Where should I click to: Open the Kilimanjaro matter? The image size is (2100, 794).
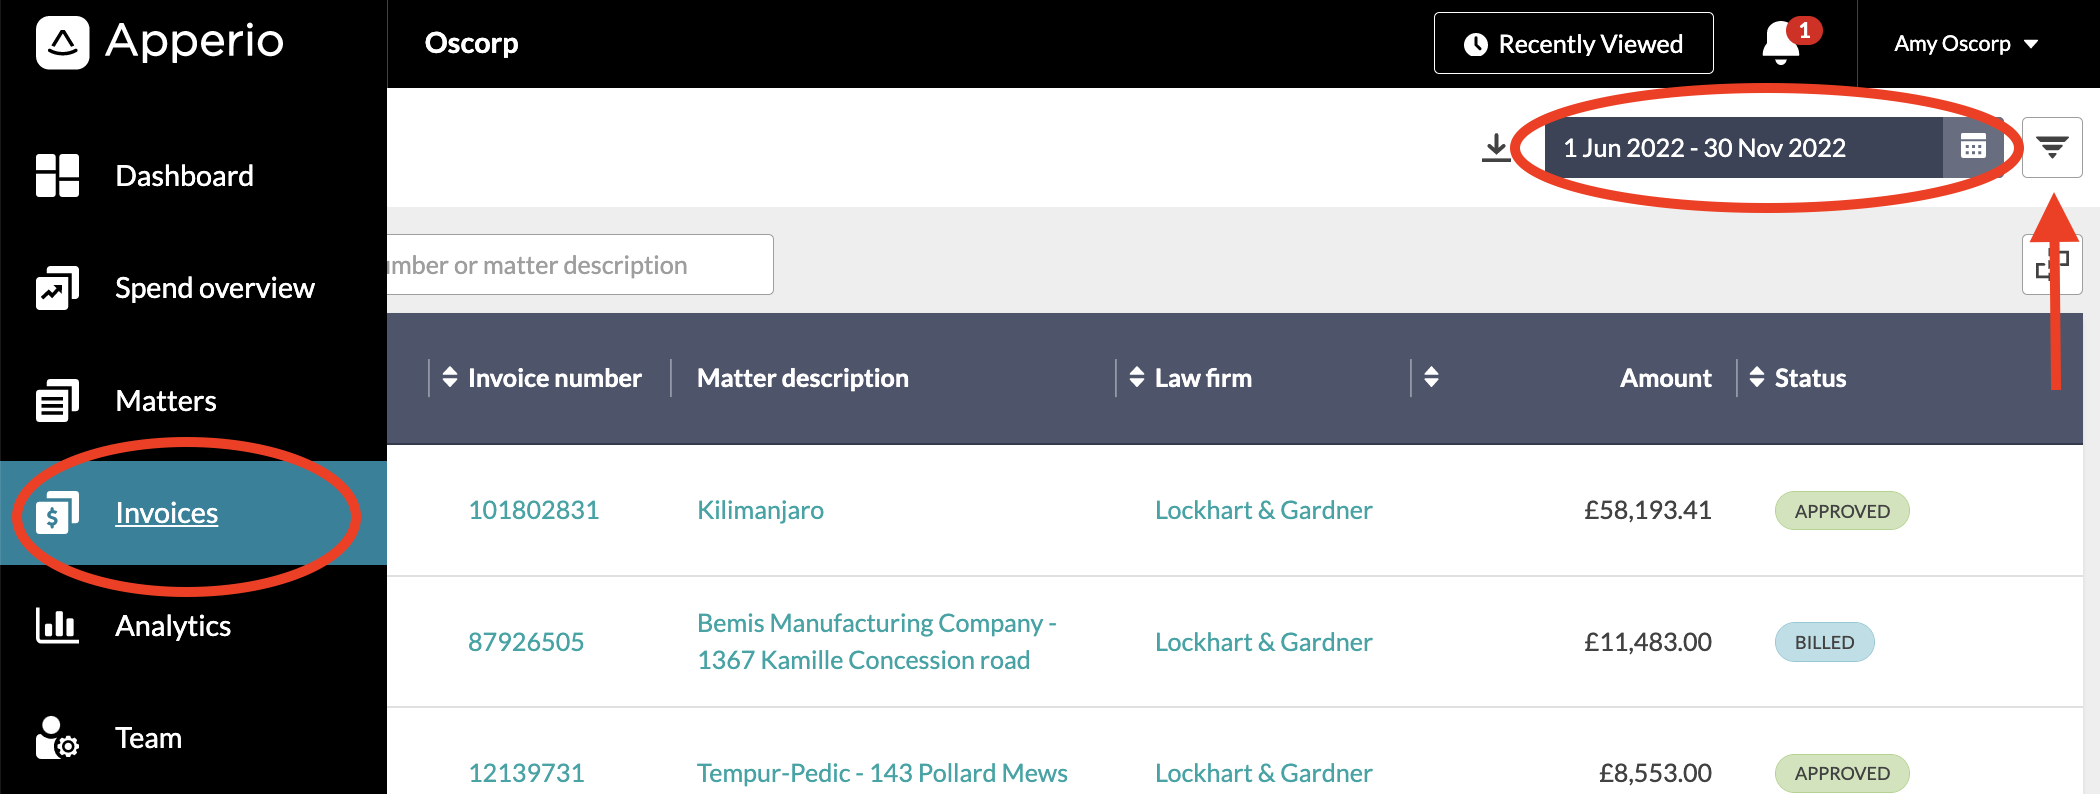click(x=760, y=510)
